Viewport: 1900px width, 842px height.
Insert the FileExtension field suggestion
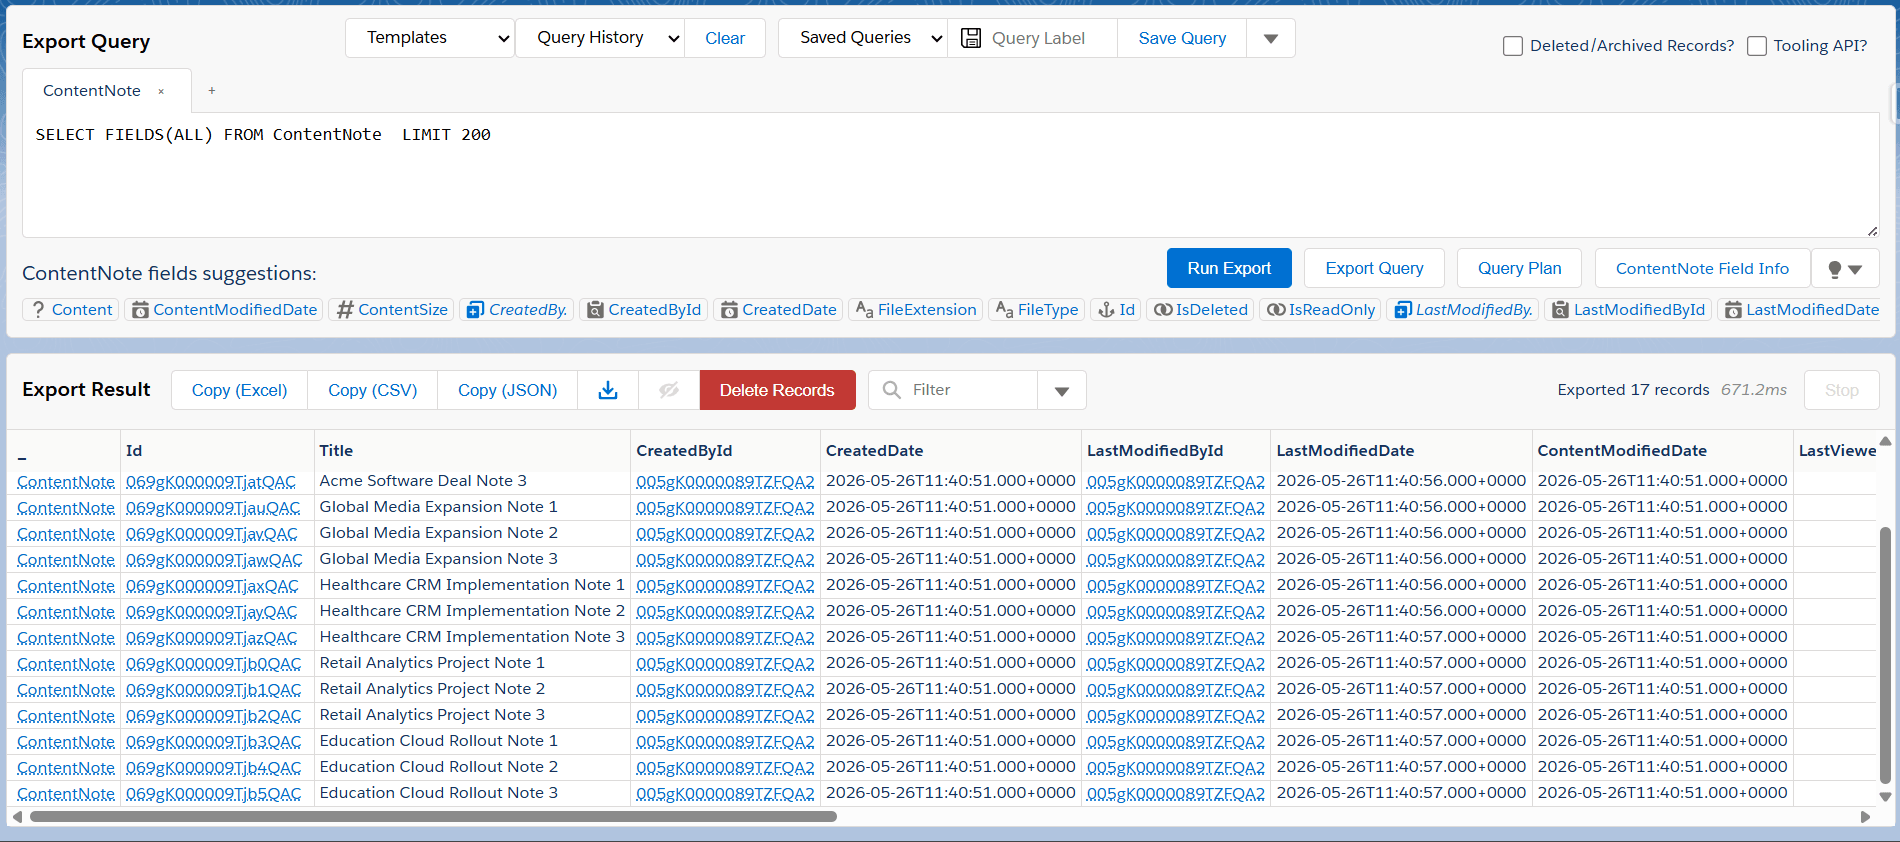pos(916,310)
